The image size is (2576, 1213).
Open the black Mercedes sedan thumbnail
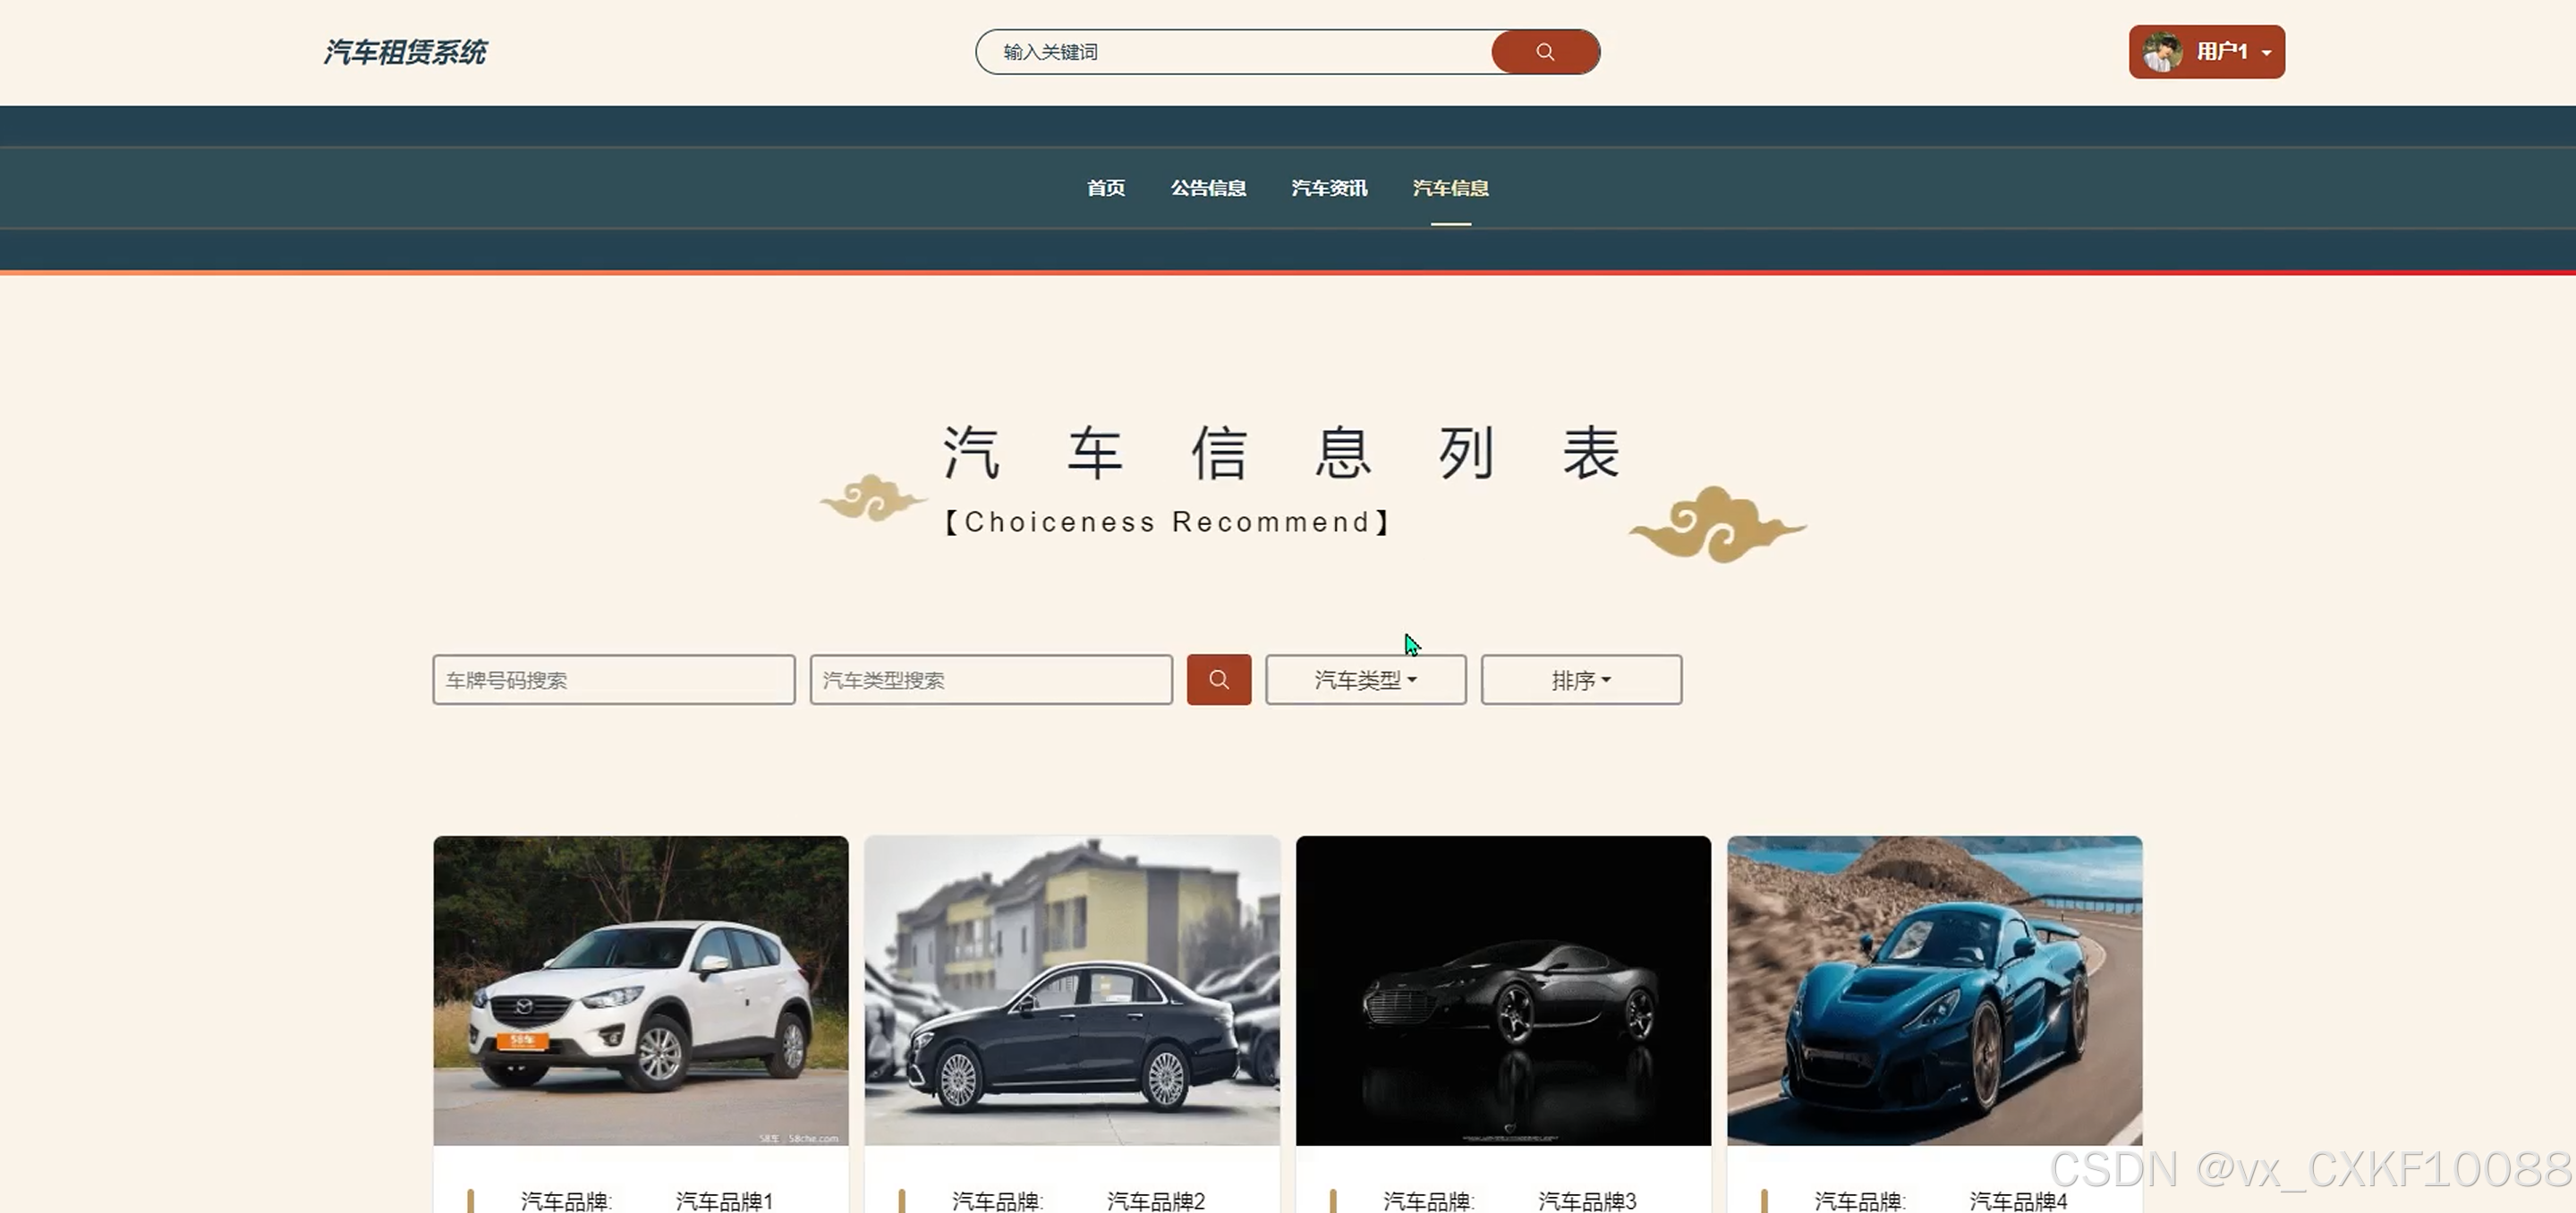click(1072, 990)
